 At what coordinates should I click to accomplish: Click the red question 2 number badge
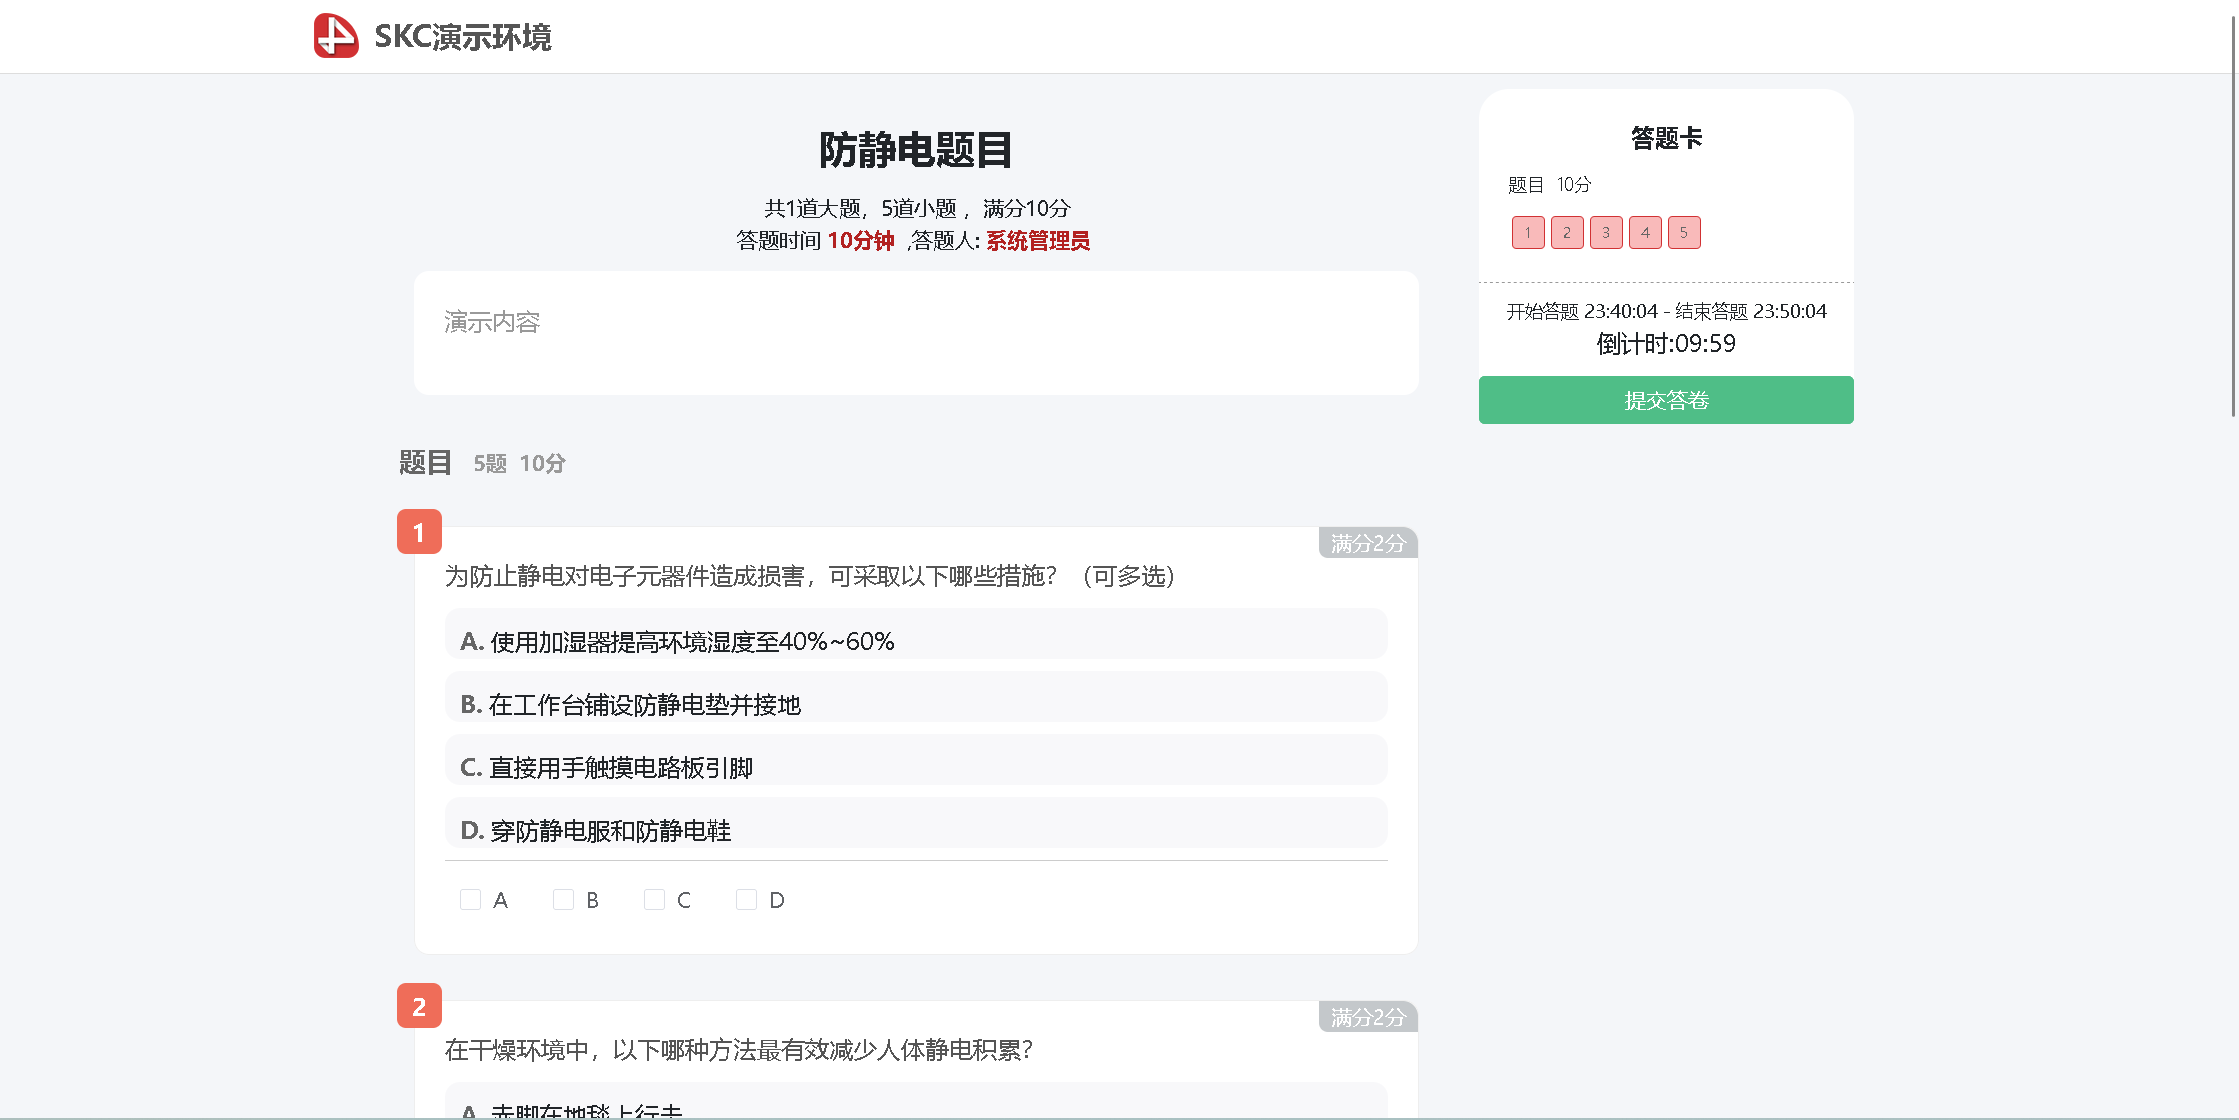click(x=419, y=1006)
